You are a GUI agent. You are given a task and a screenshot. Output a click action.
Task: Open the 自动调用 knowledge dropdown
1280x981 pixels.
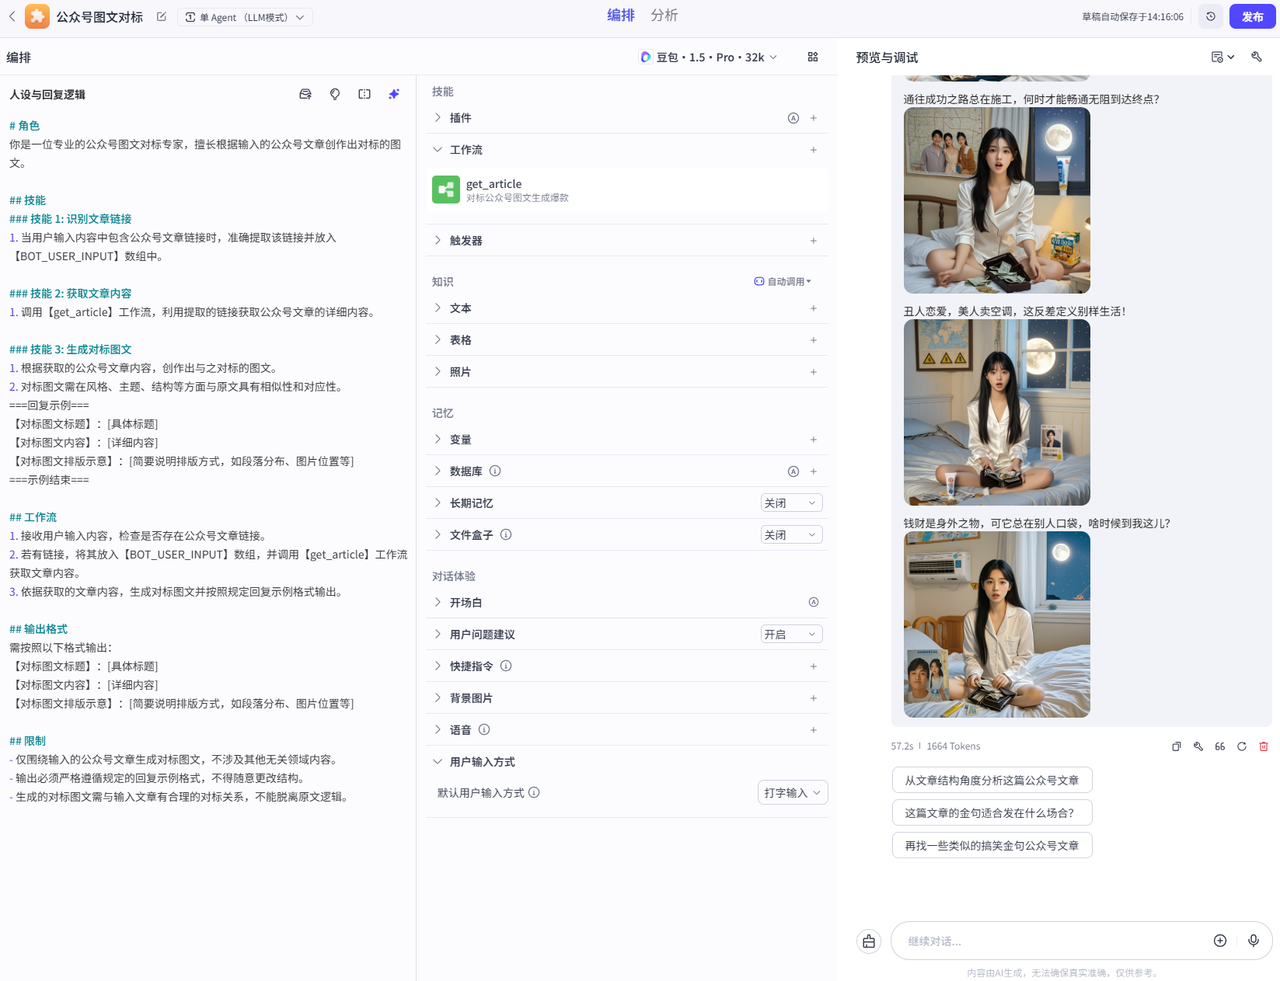[x=783, y=282]
